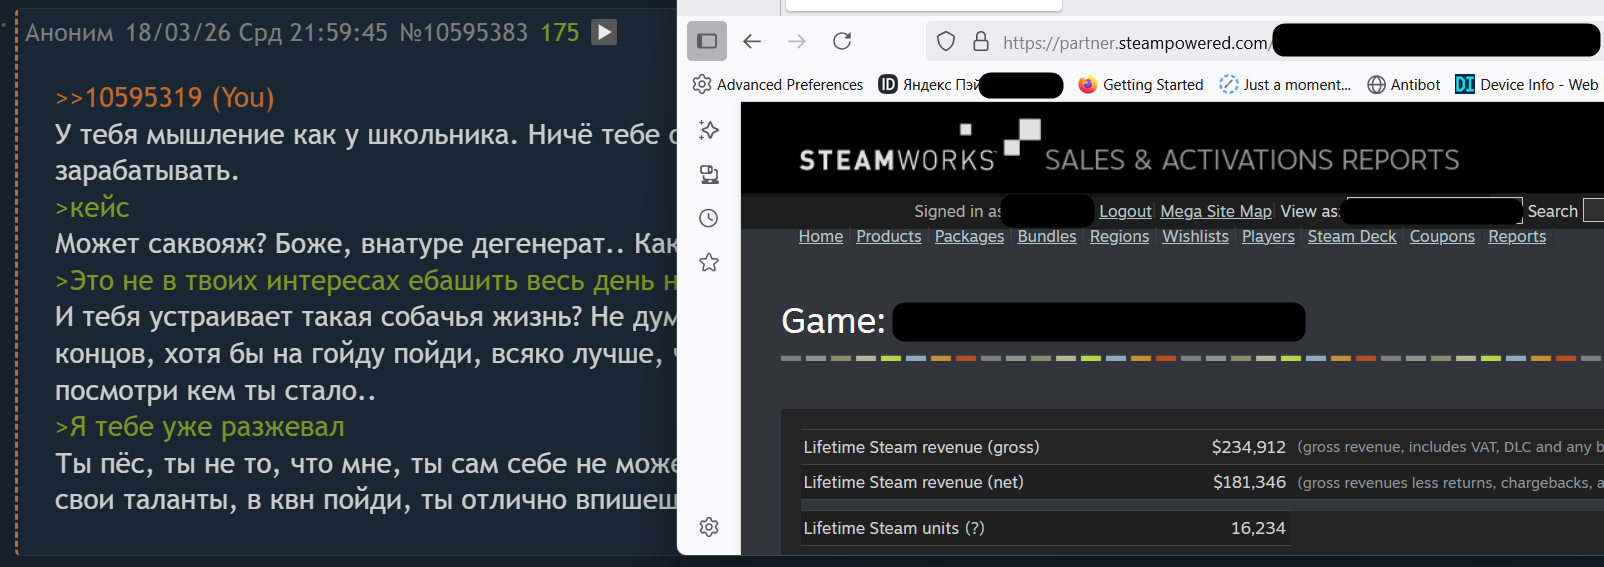Image resolution: width=1604 pixels, height=567 pixels.
Task: View site security lock info
Action: [981, 41]
